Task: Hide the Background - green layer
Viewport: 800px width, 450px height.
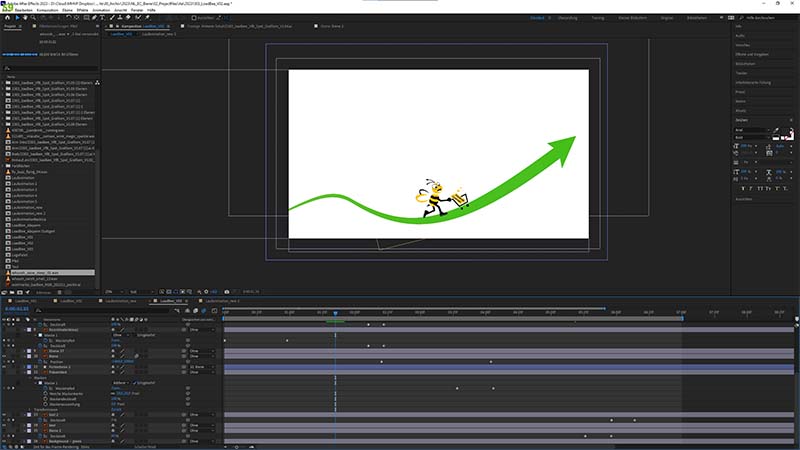Action: click(4, 441)
